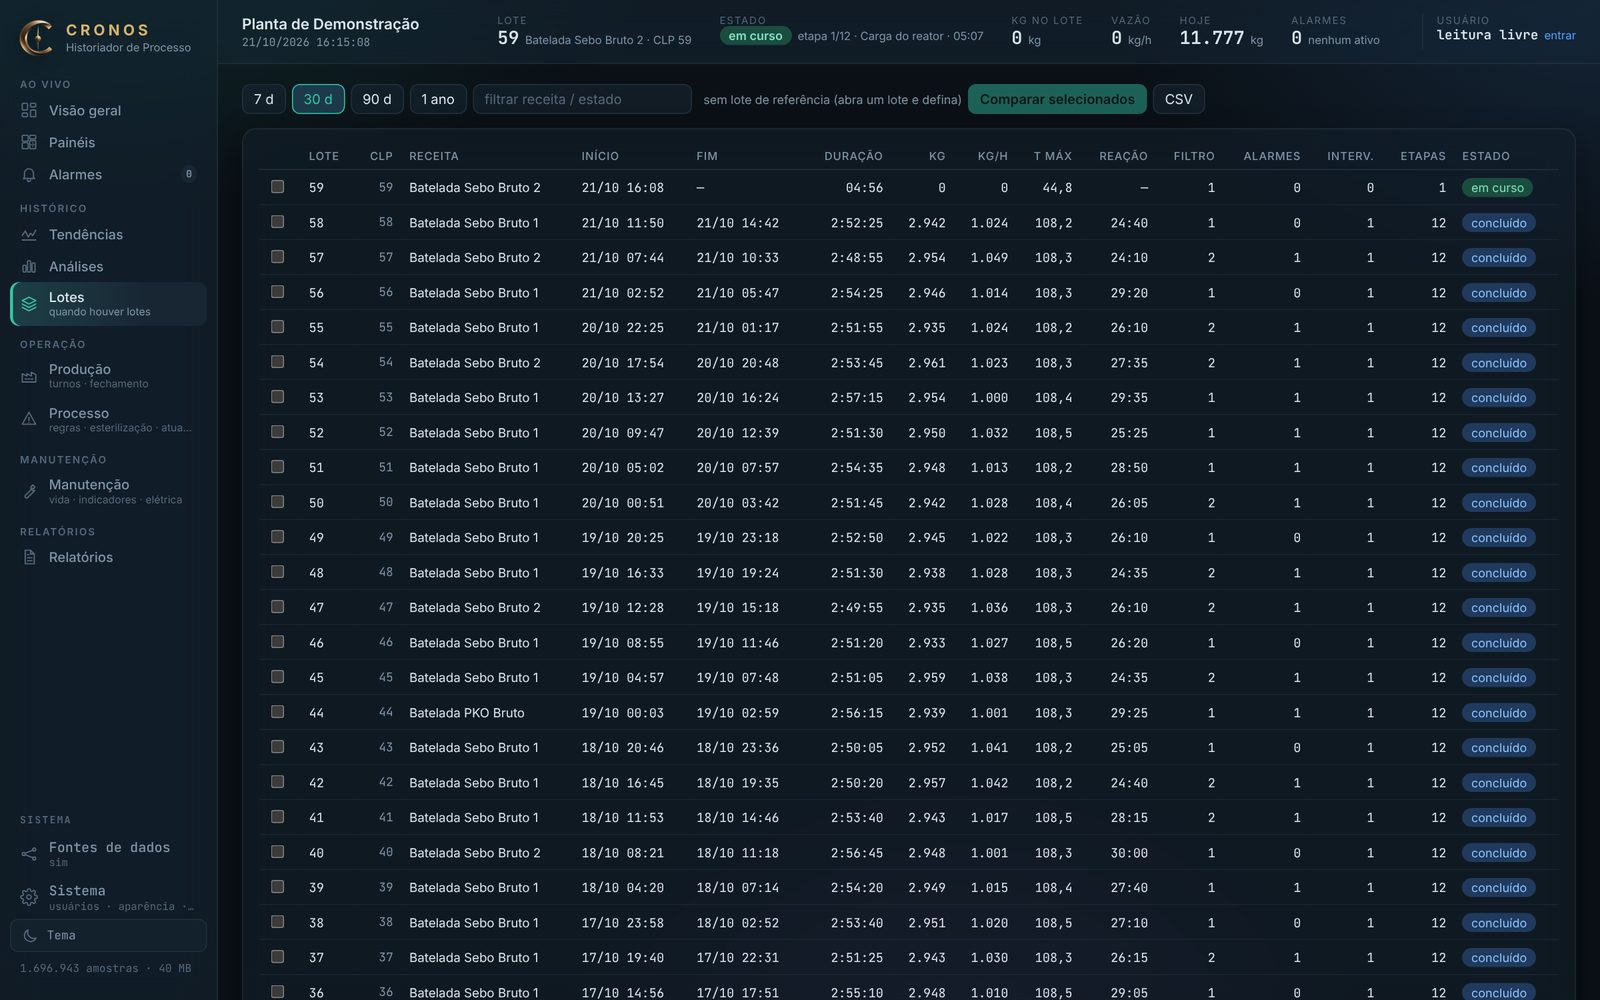Sort by DURAÇÃO column header
This screenshot has height=1000, width=1600.
(x=853, y=156)
